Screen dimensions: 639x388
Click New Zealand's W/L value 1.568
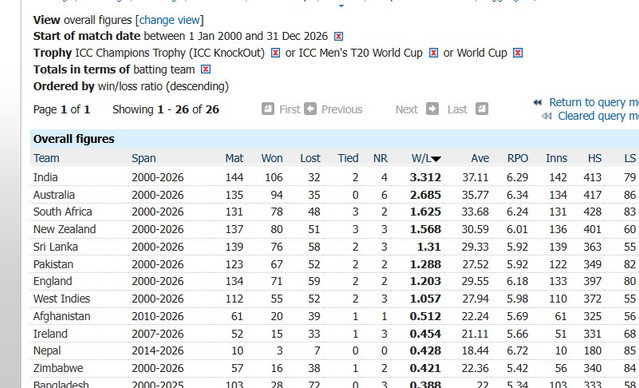[425, 229]
